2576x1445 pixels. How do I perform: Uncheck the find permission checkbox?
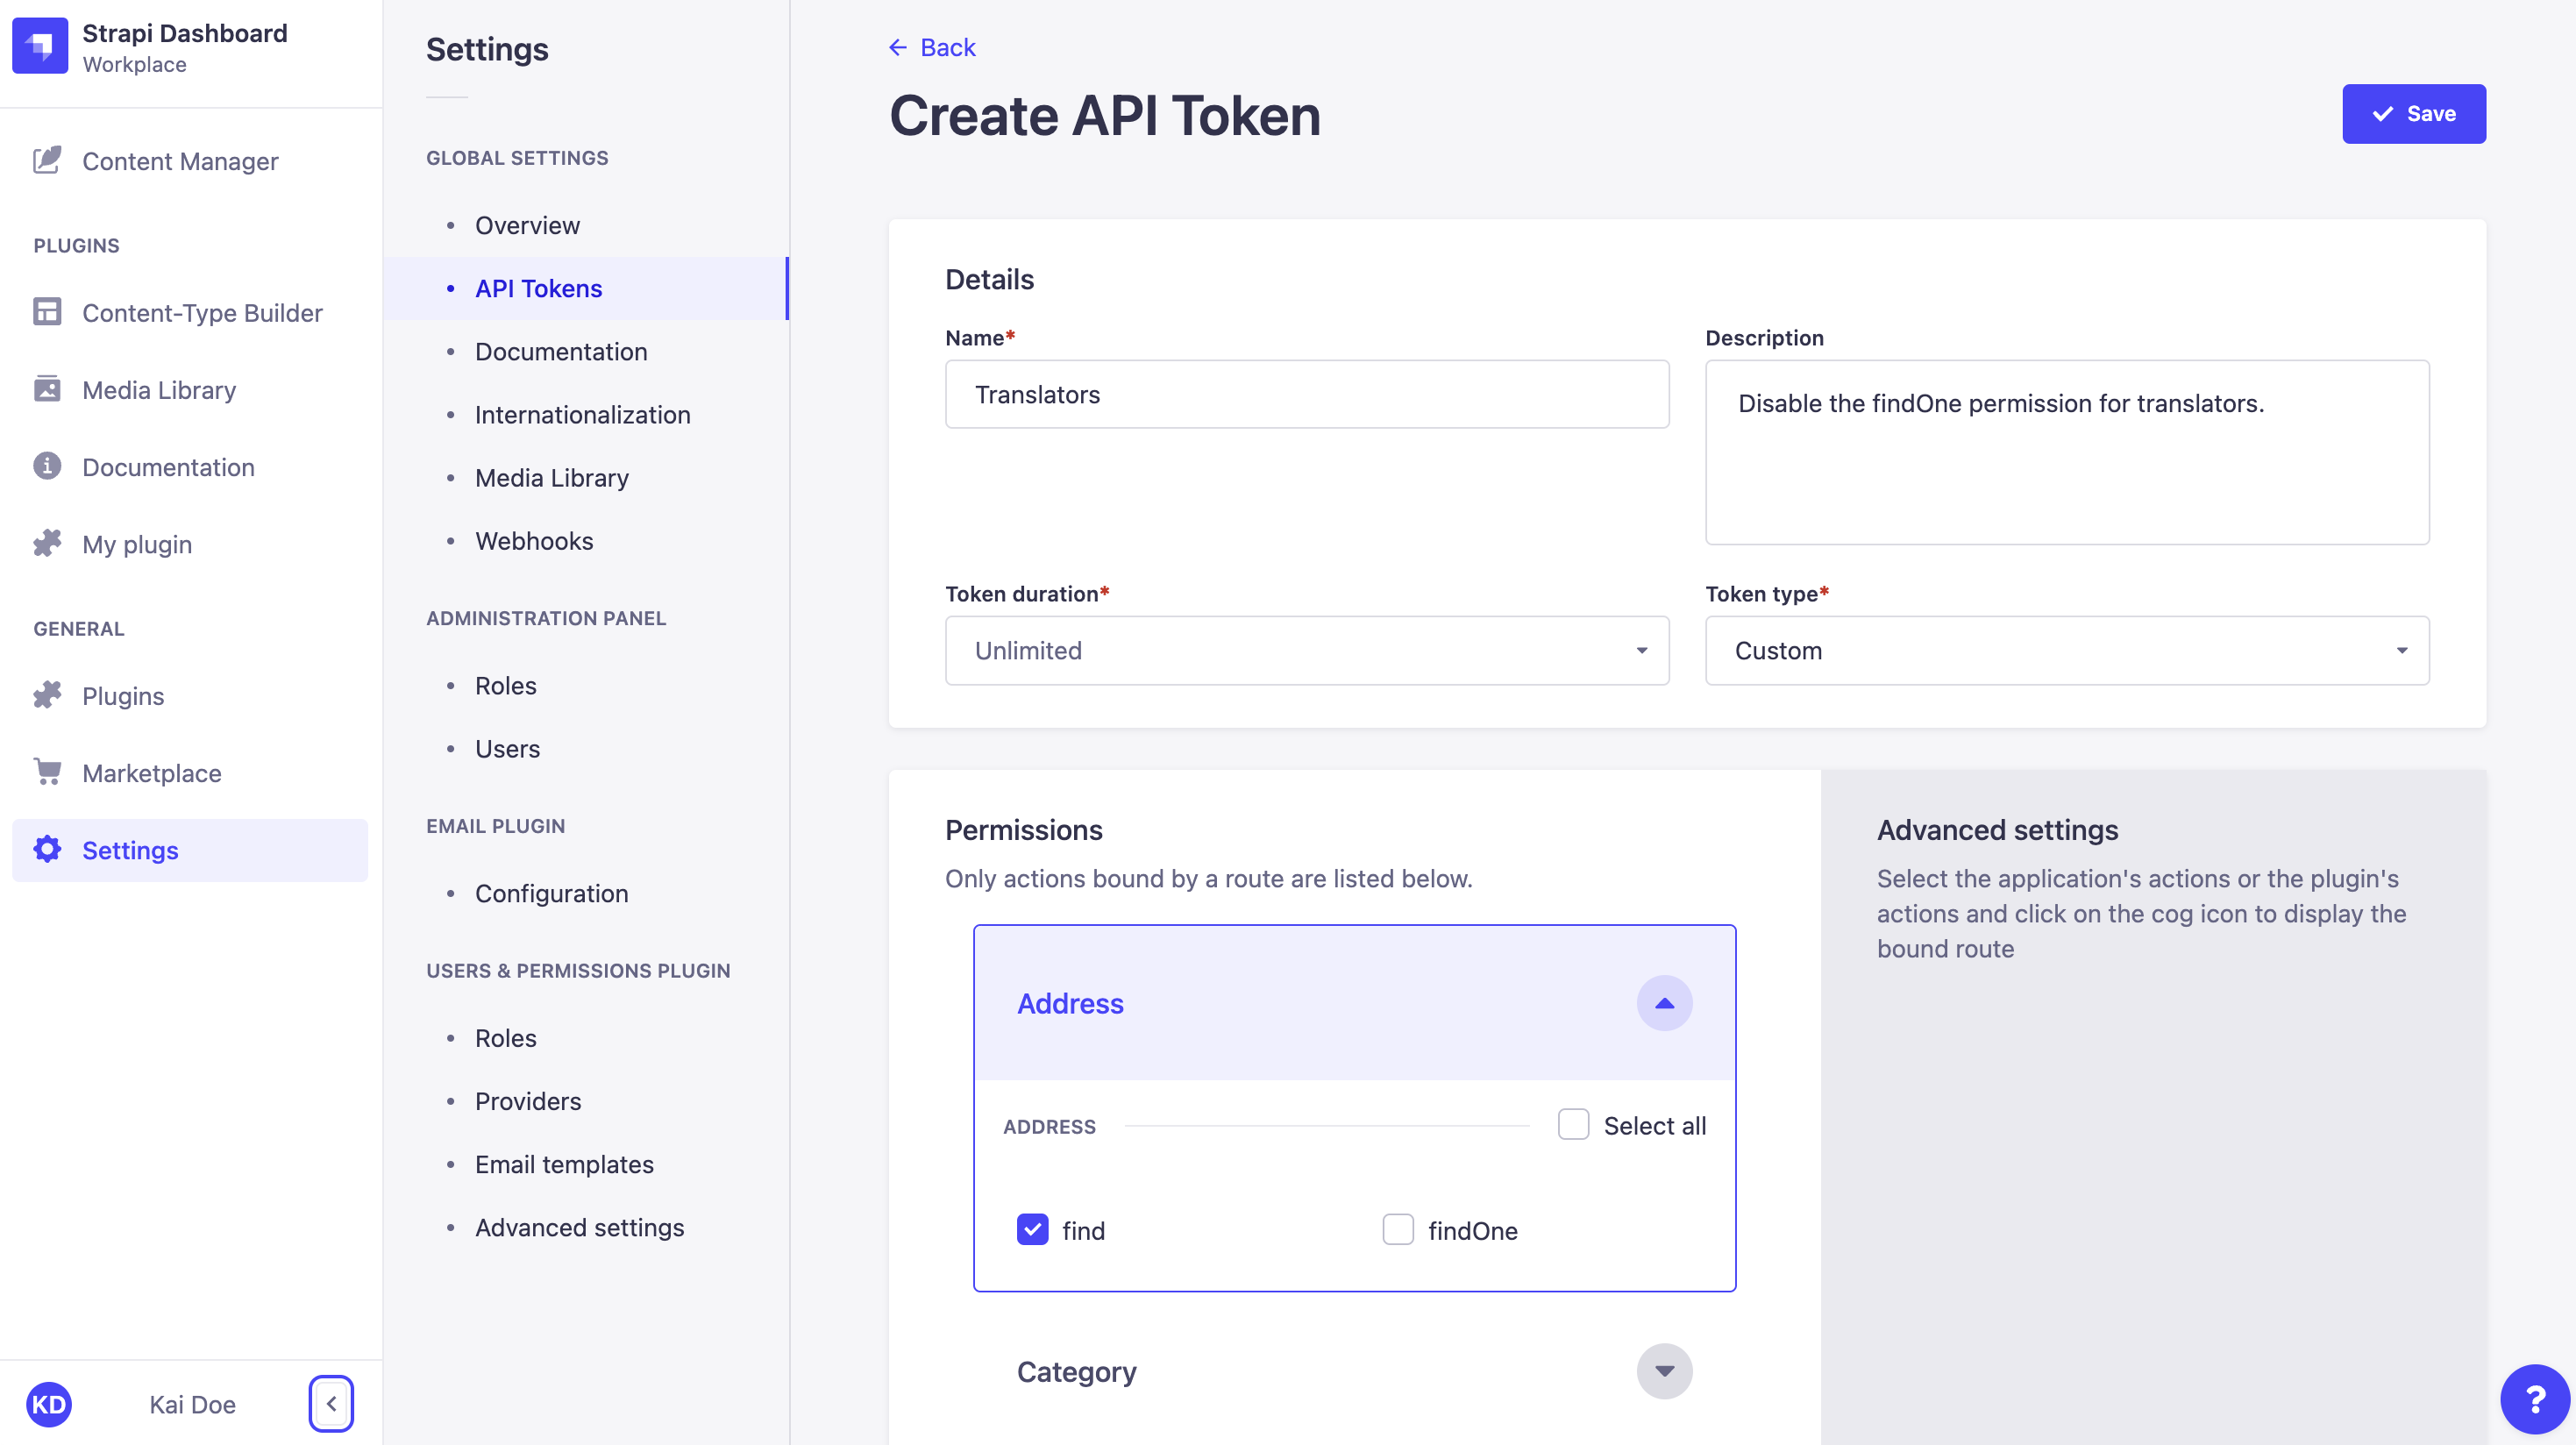[x=1032, y=1230]
